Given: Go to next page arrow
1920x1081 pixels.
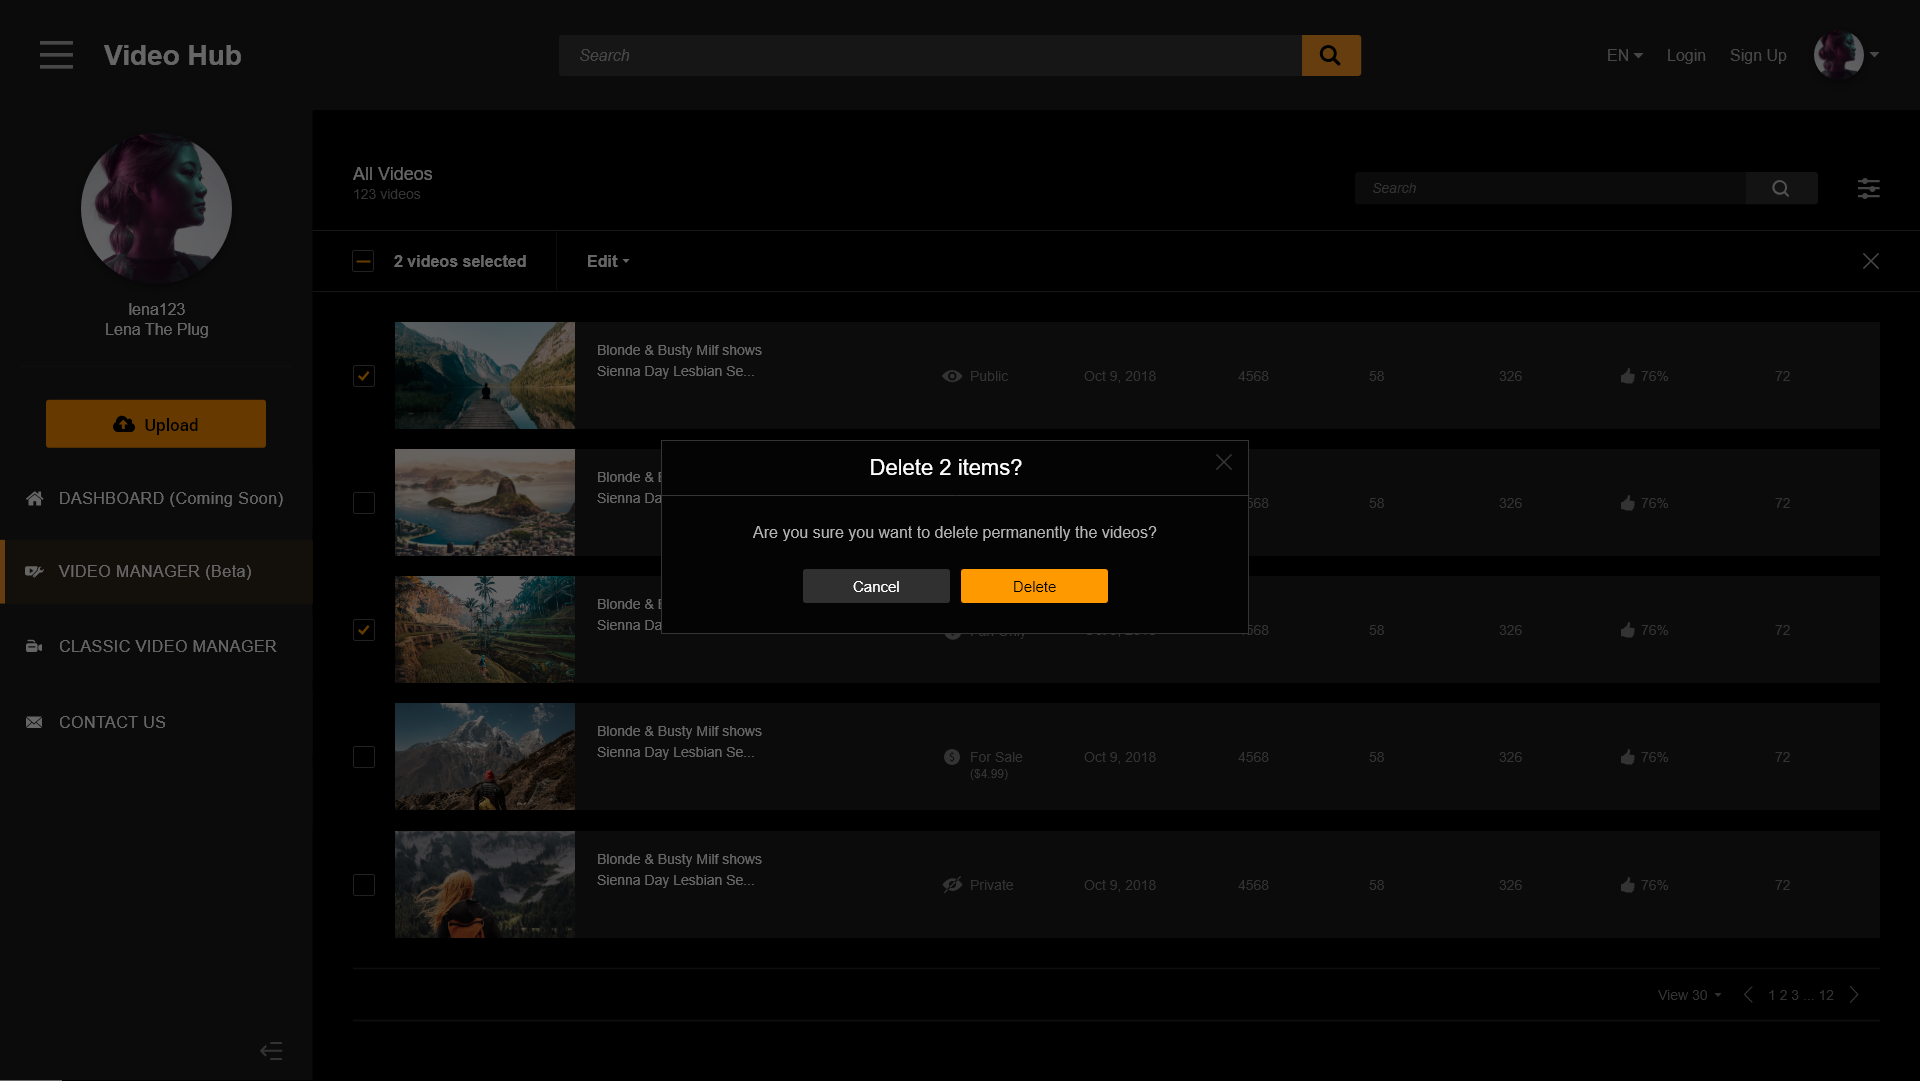Looking at the screenshot, I should point(1854,994).
